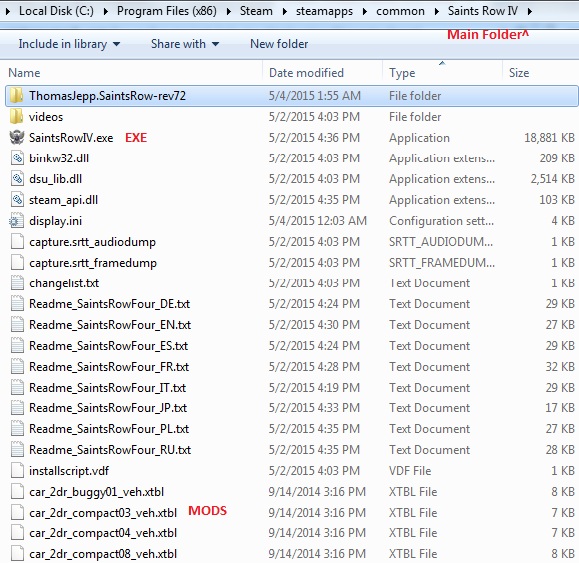This screenshot has width=579, height=563.
Task: Click the car_2dr_buggy01_veh.xtbl file icon
Action: [x=17, y=492]
